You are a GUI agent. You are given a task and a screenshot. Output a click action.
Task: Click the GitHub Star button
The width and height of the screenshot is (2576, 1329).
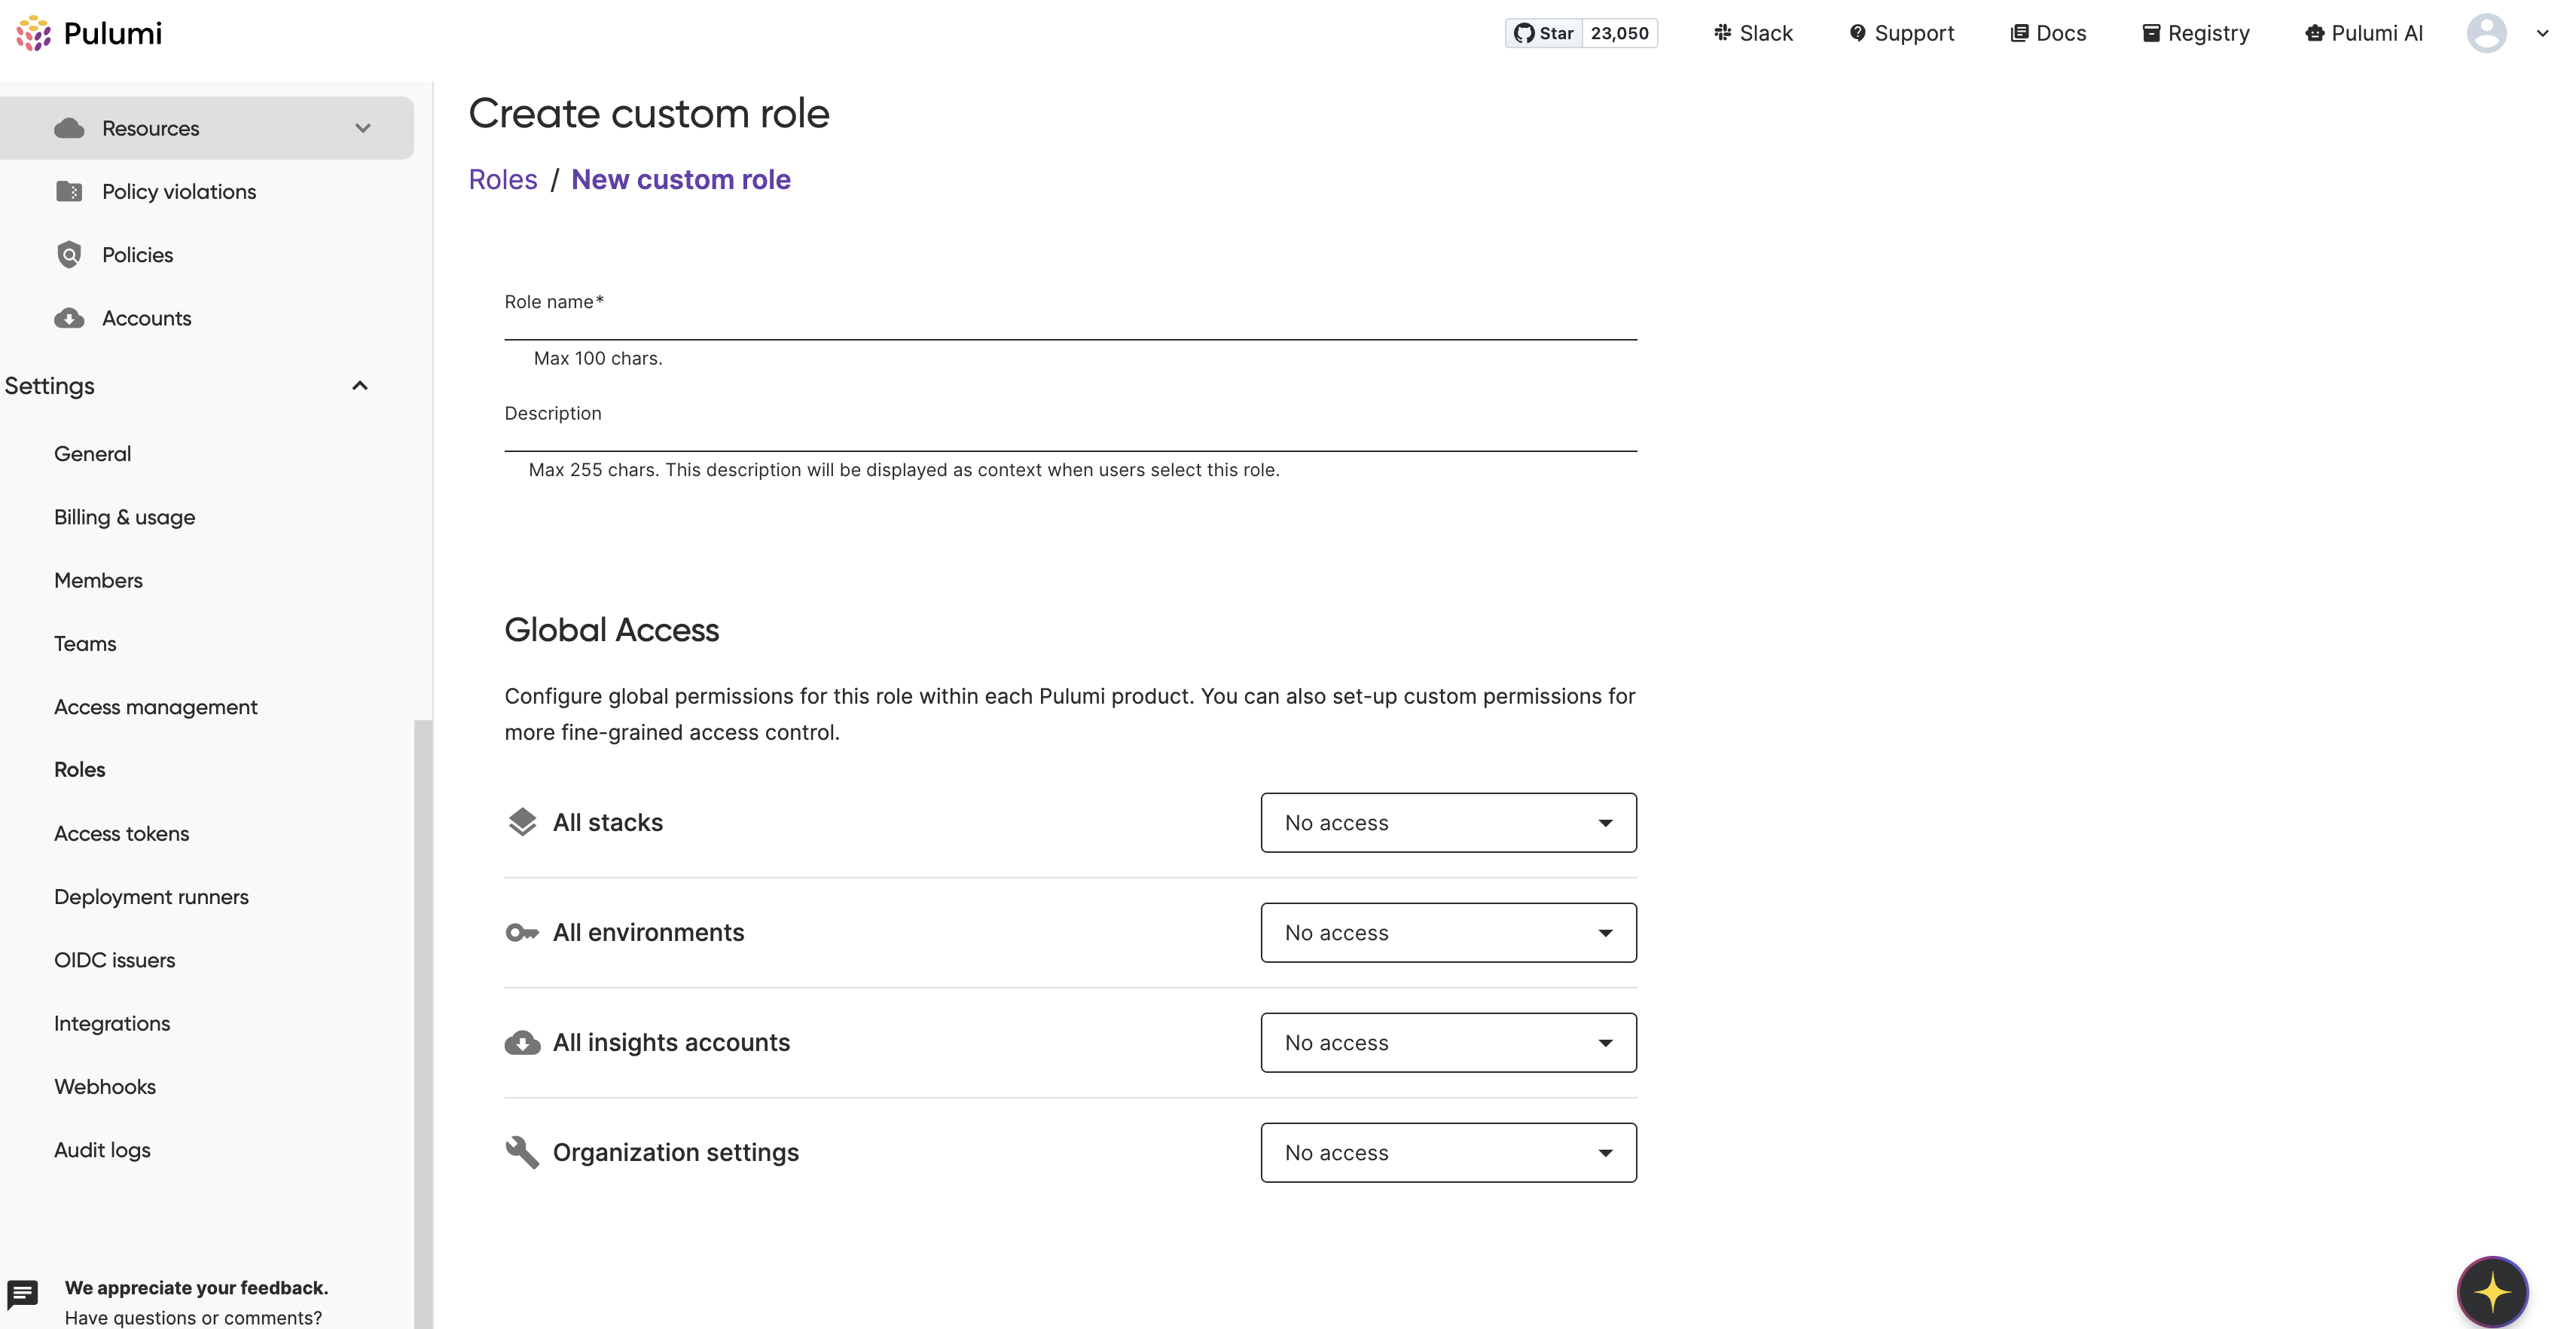coord(1544,33)
